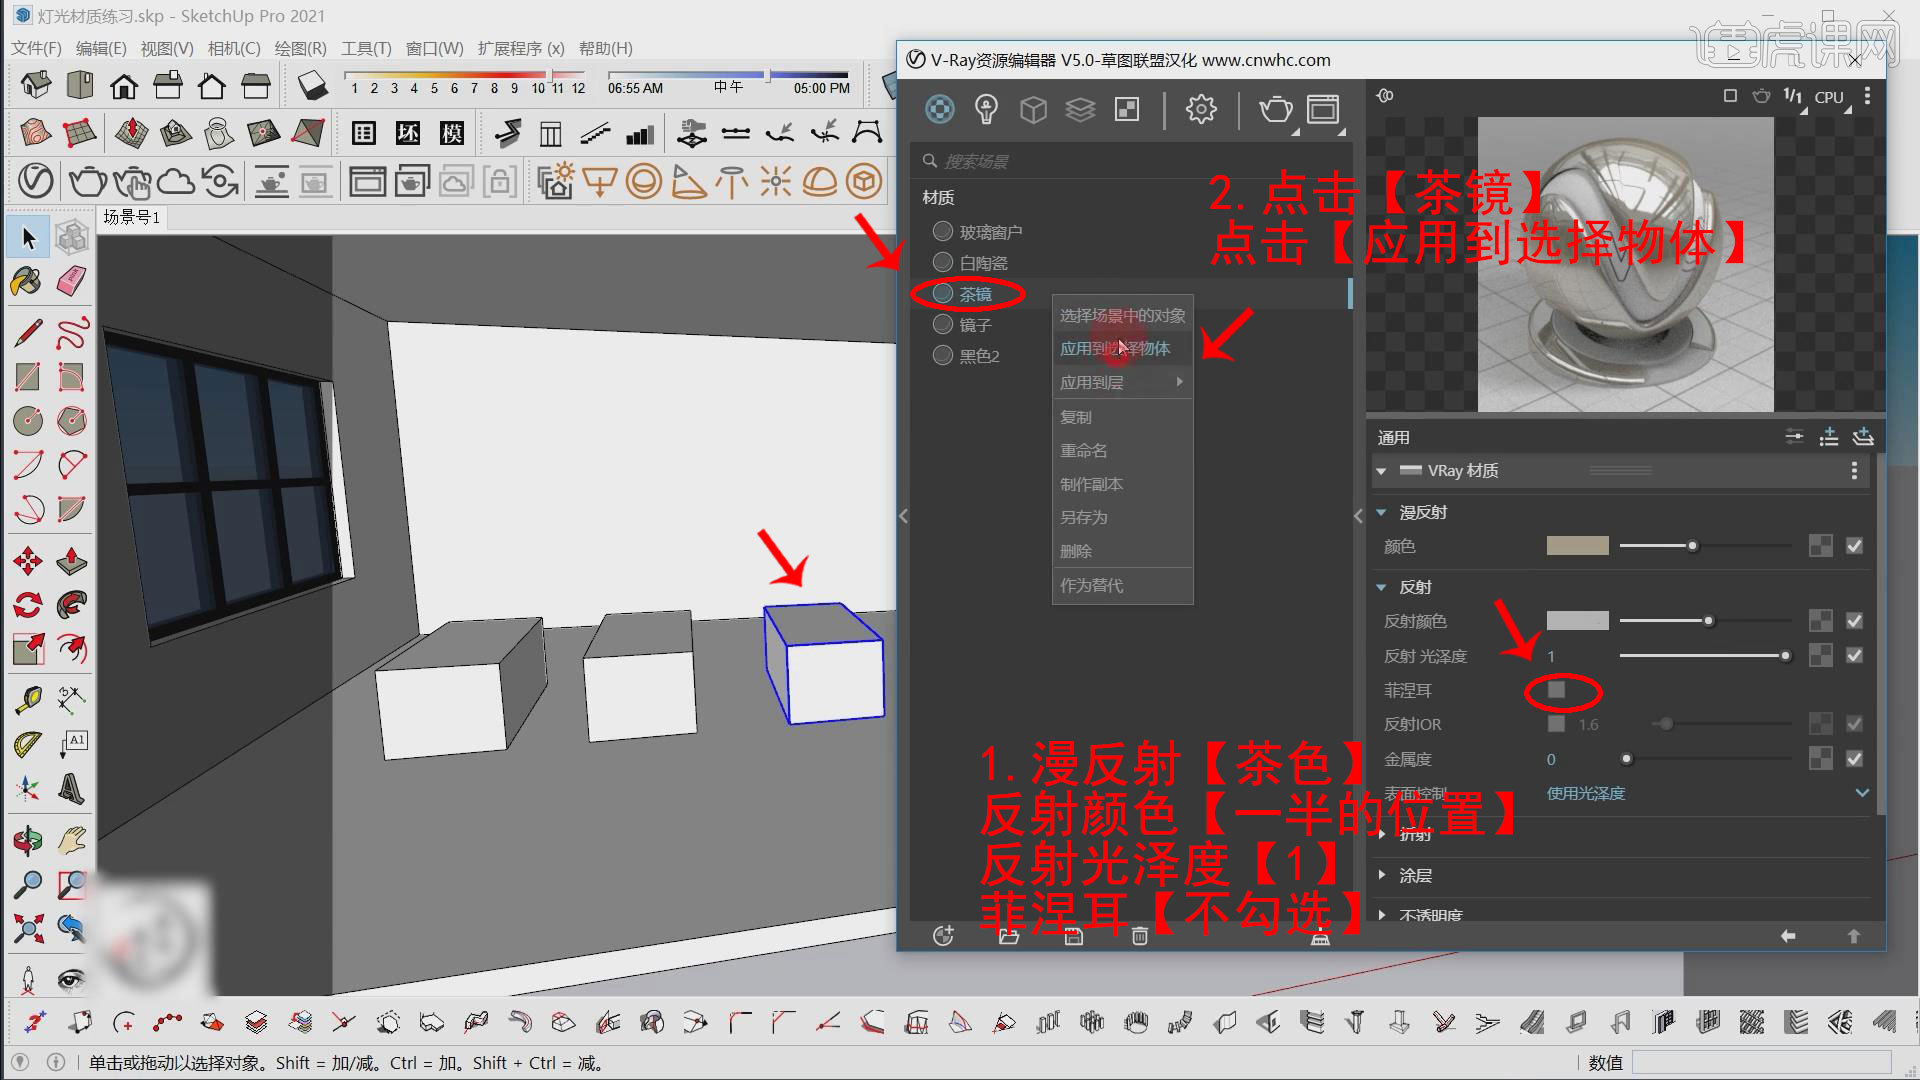Screen dimensions: 1920x1080
Task: Click Iso view house icon
Action: tap(36, 86)
